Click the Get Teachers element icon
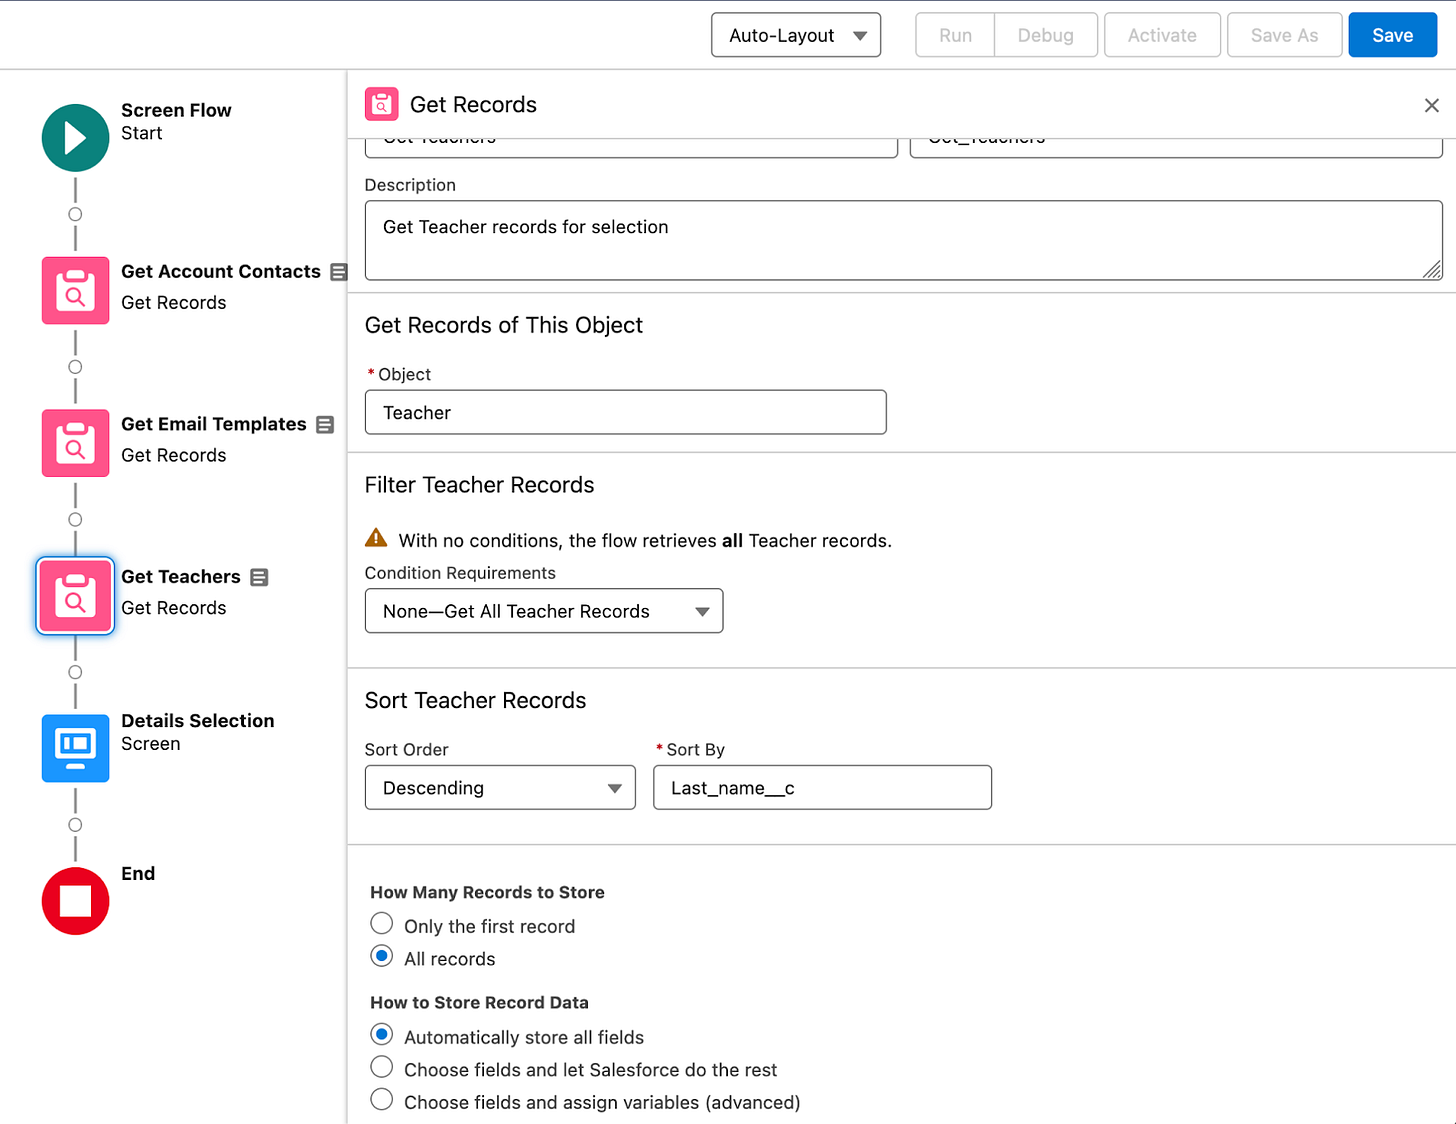The width and height of the screenshot is (1456, 1124). [x=75, y=596]
